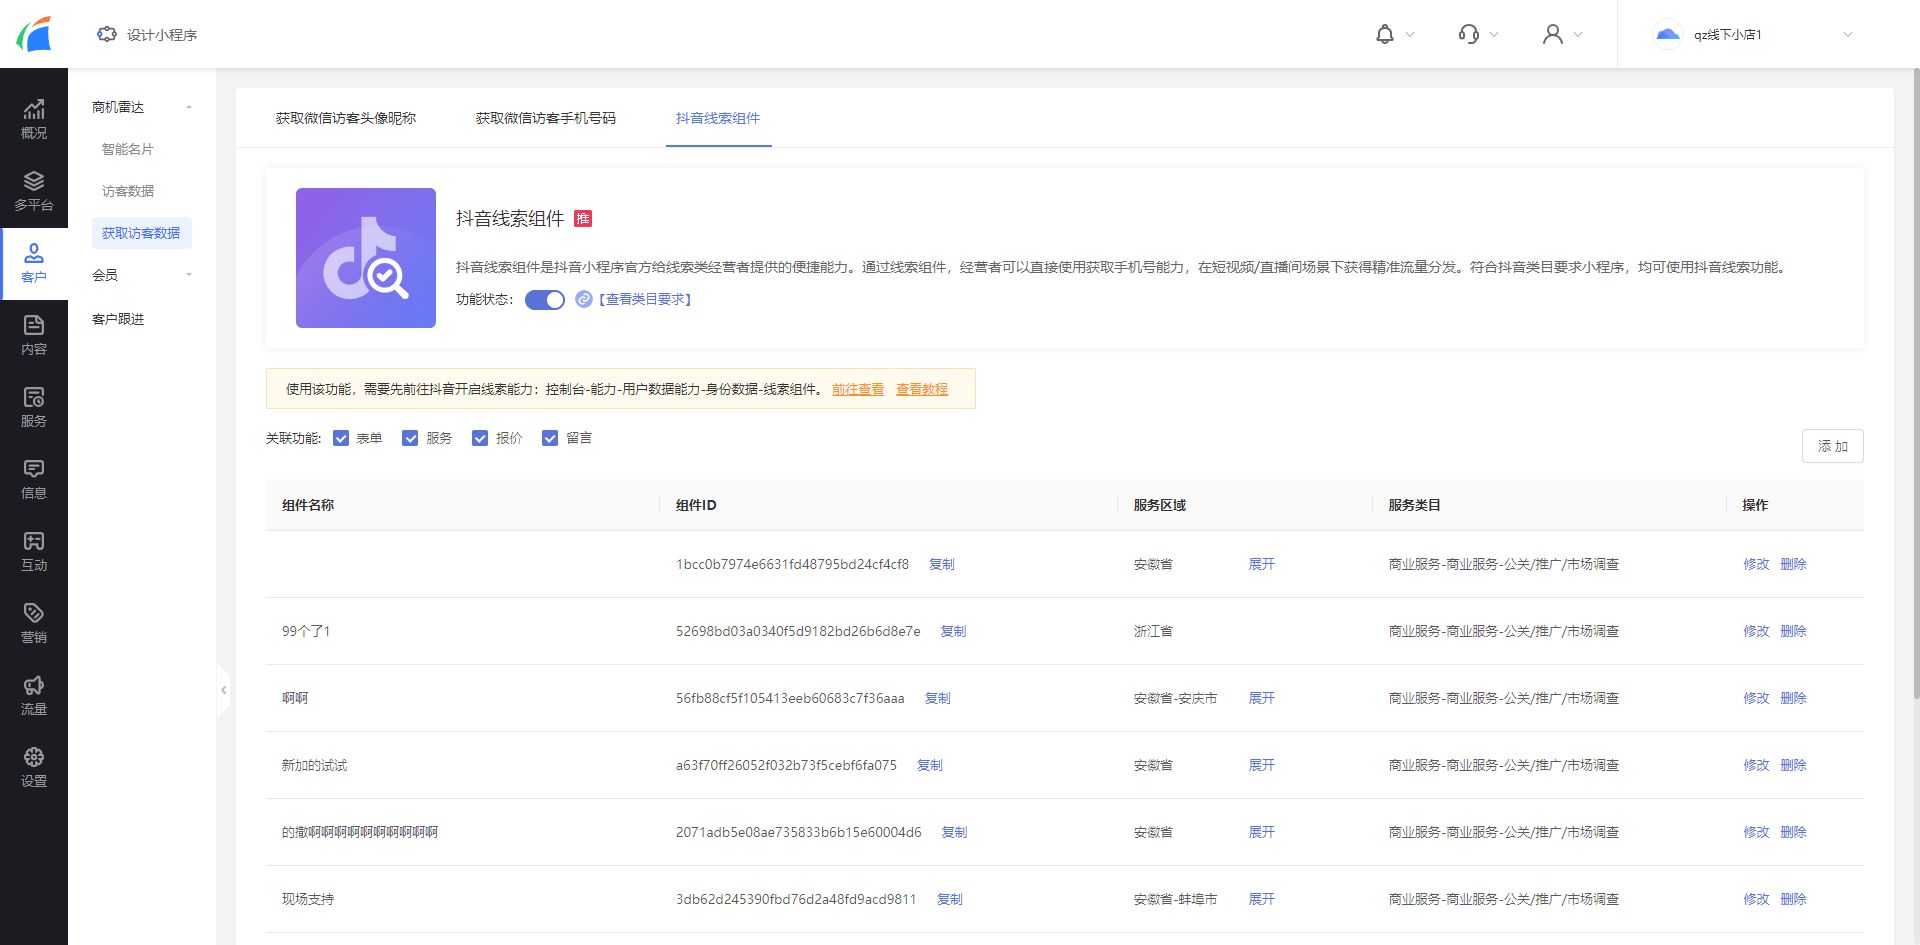1920x945 pixels.
Task: Click the 查看教程 link
Action: 922,389
